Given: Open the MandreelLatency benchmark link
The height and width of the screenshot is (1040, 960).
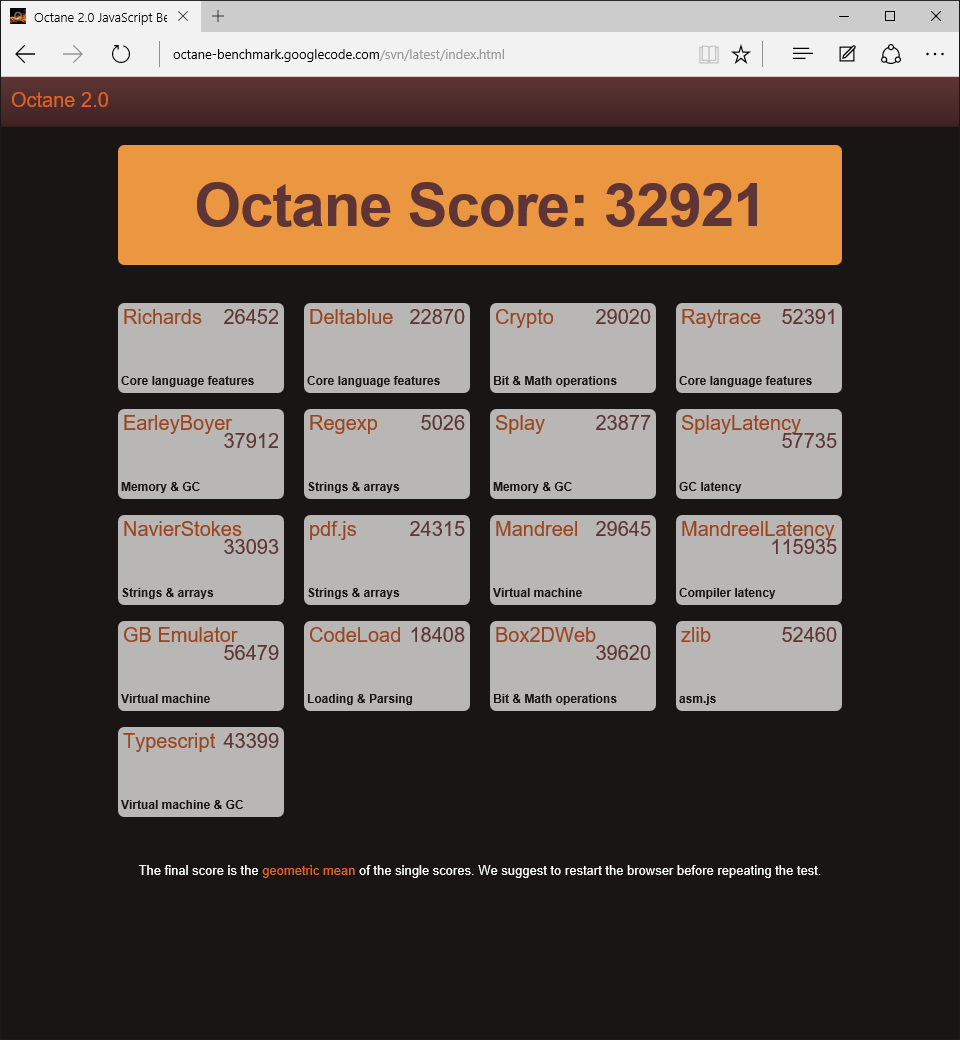Looking at the screenshot, I should tap(757, 529).
